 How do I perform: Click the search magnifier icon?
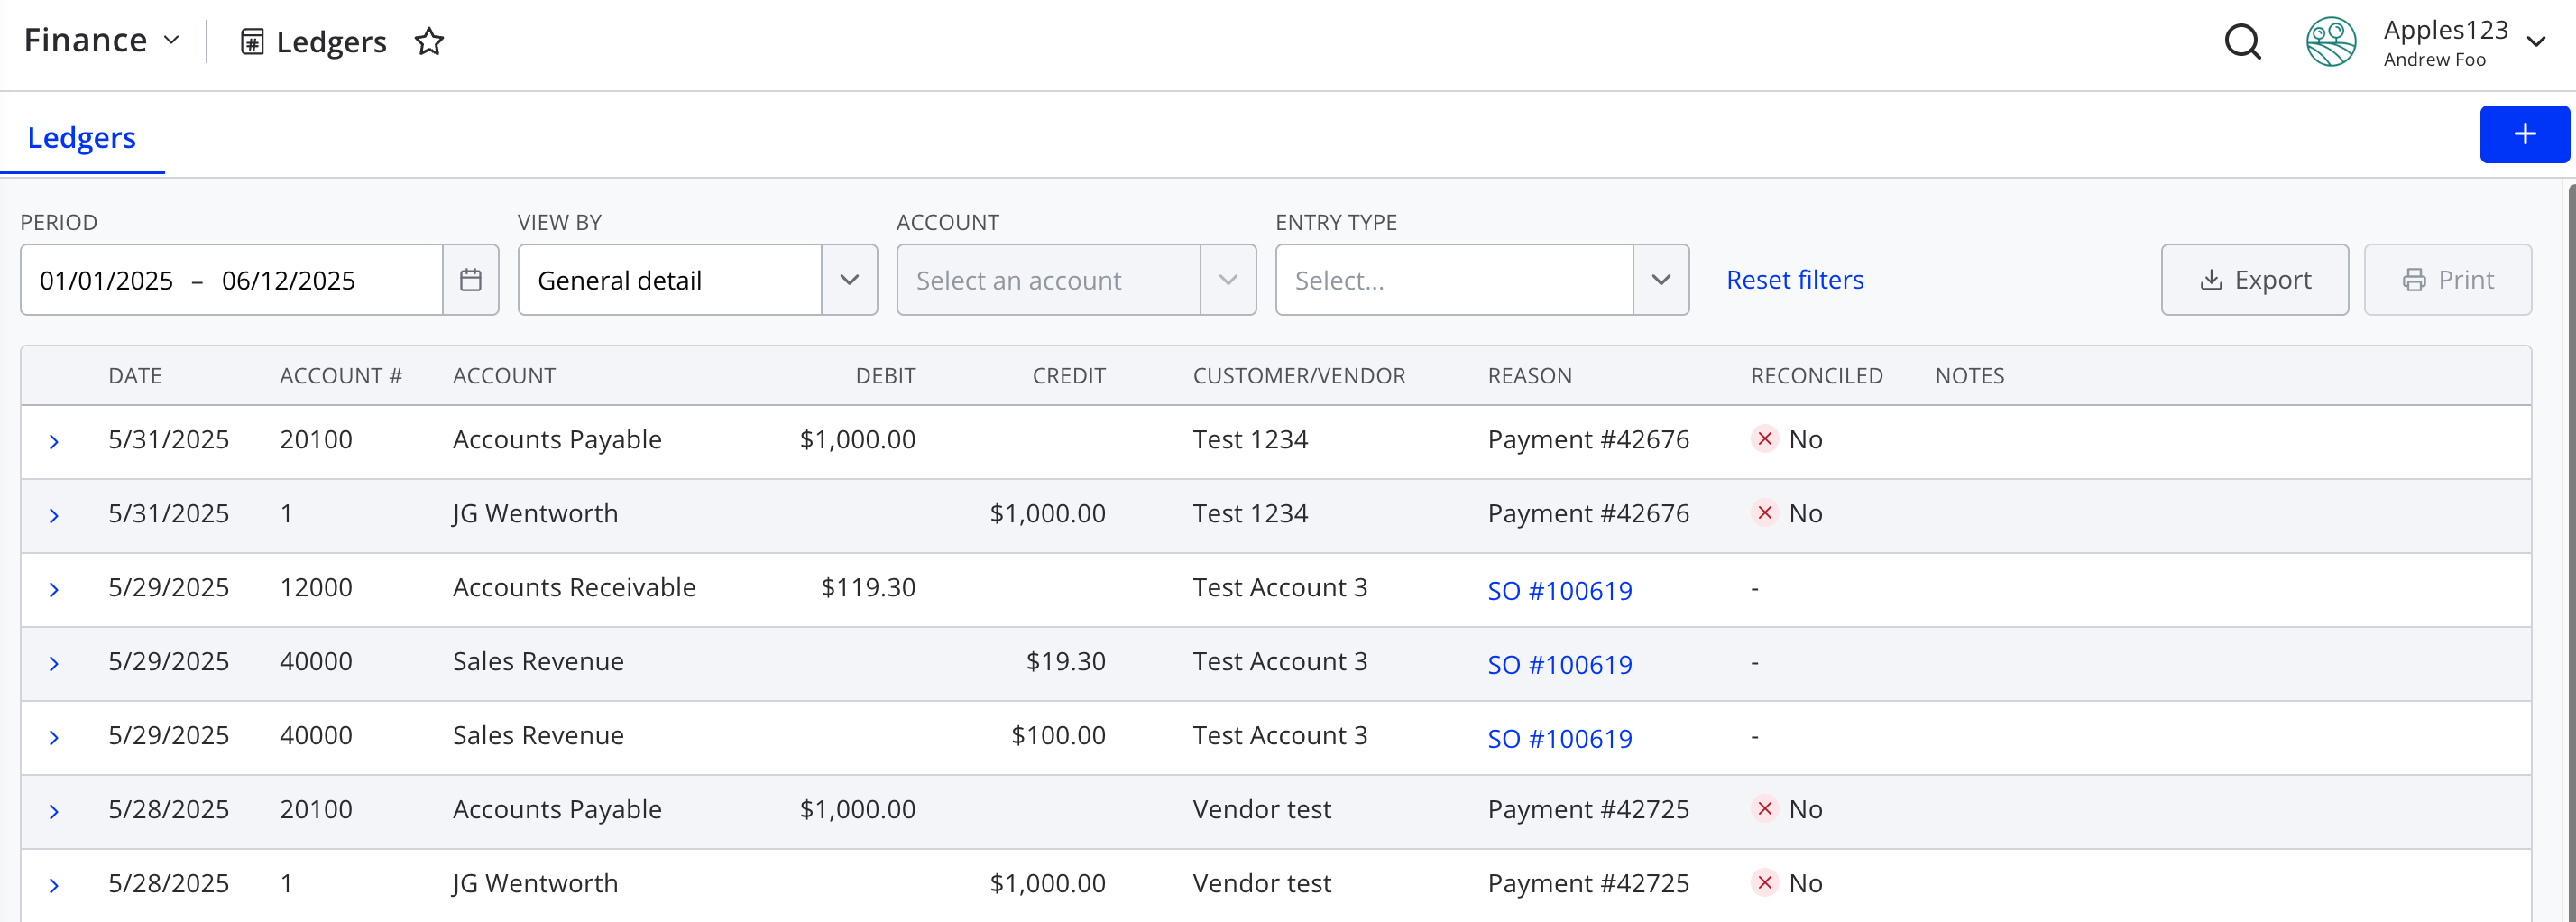pos(2242,42)
